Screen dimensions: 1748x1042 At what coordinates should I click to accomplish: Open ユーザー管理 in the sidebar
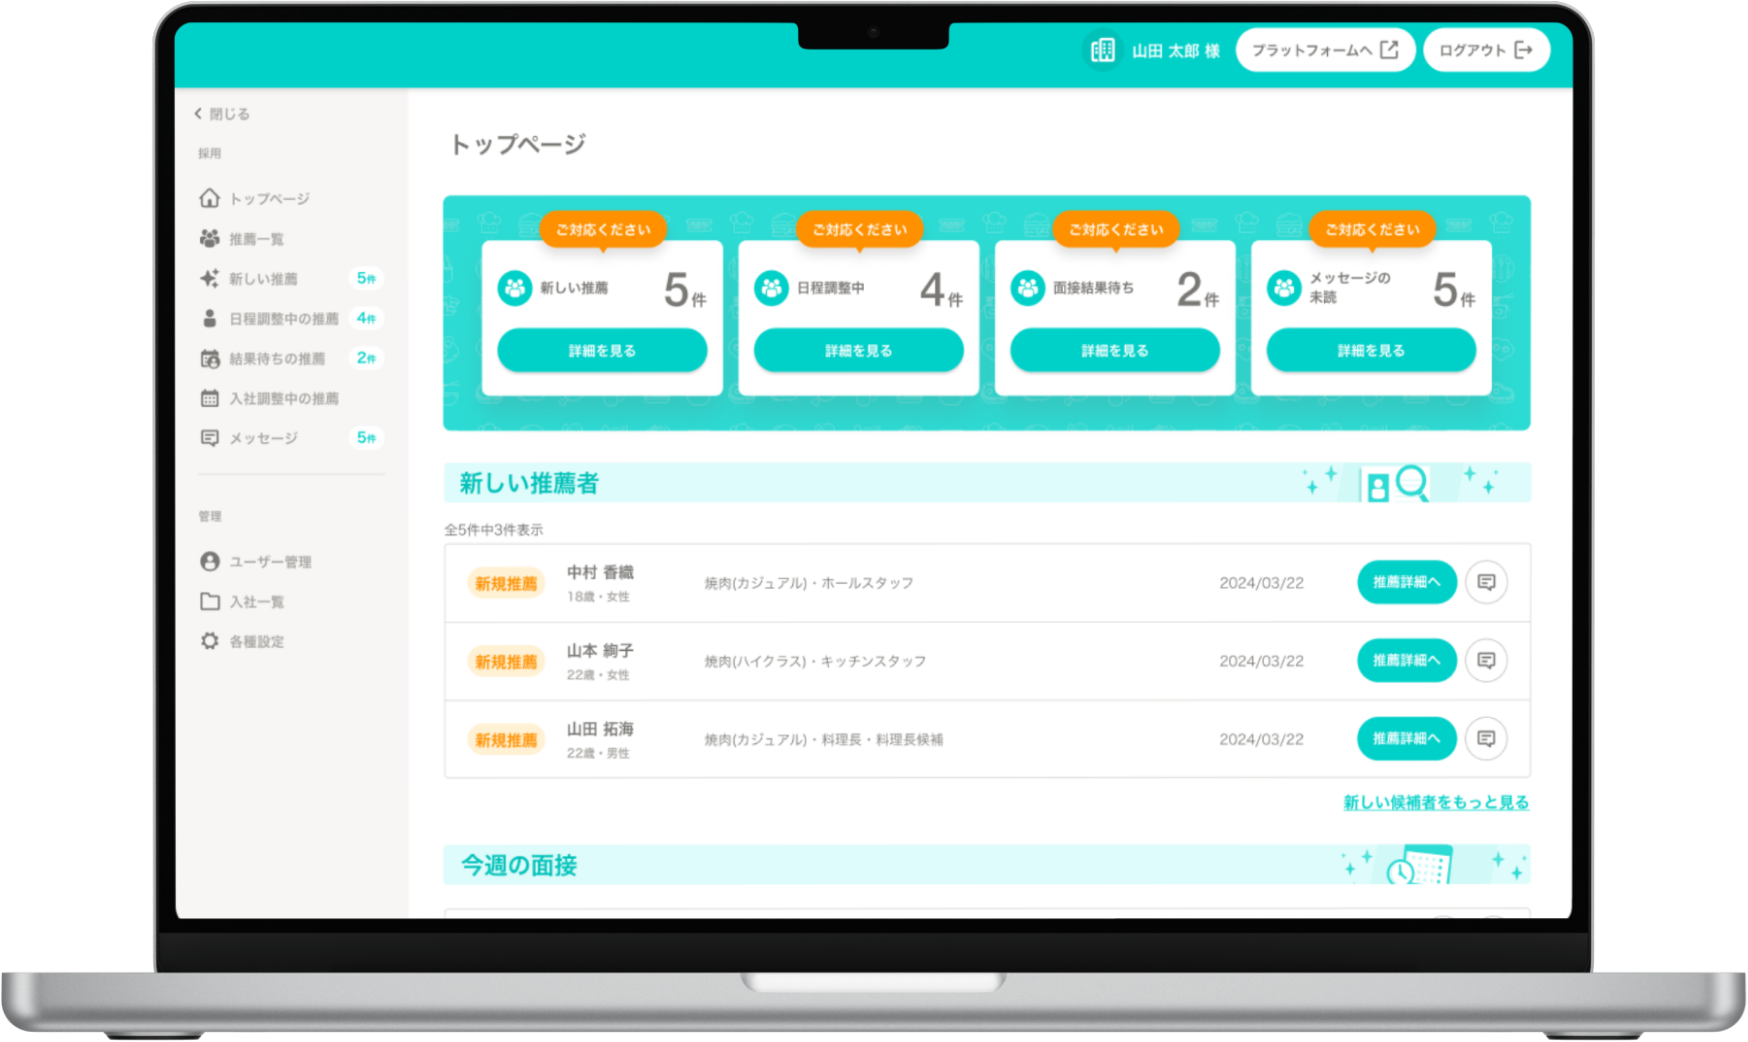click(270, 562)
